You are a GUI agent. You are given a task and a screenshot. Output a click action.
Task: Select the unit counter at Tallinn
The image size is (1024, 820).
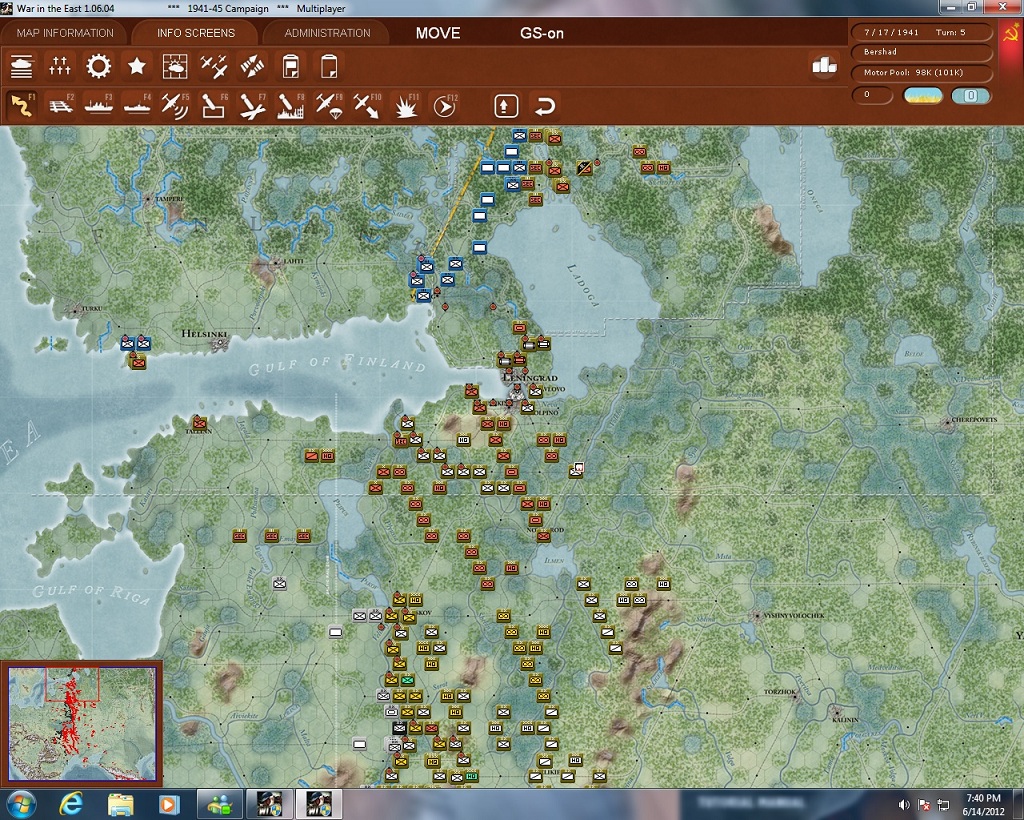200,423
